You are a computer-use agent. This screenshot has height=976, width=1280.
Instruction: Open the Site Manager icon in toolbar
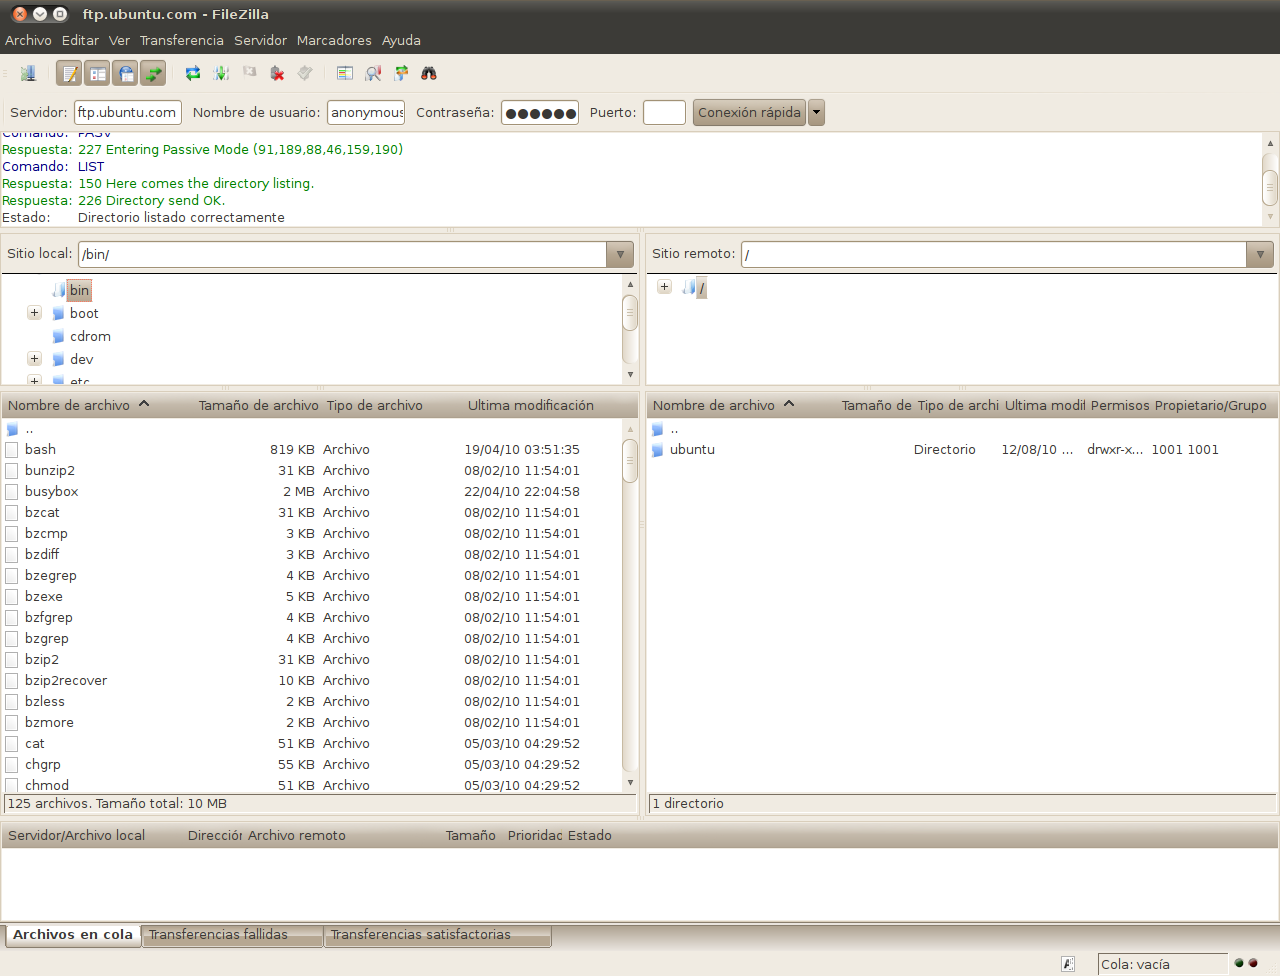click(28, 73)
